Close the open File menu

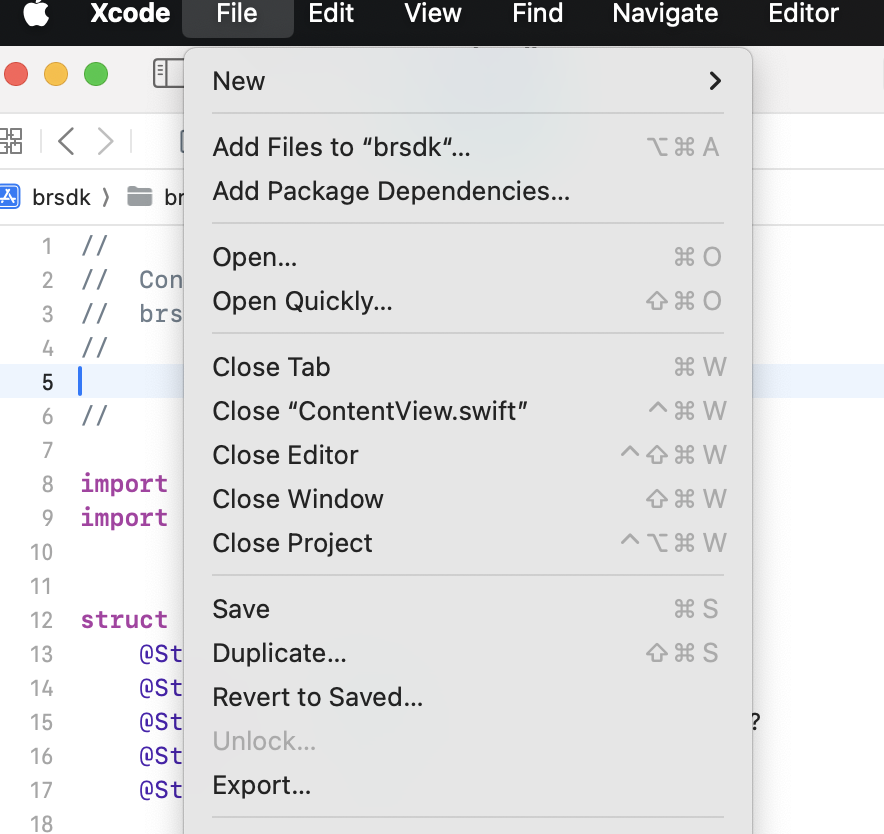tap(237, 14)
